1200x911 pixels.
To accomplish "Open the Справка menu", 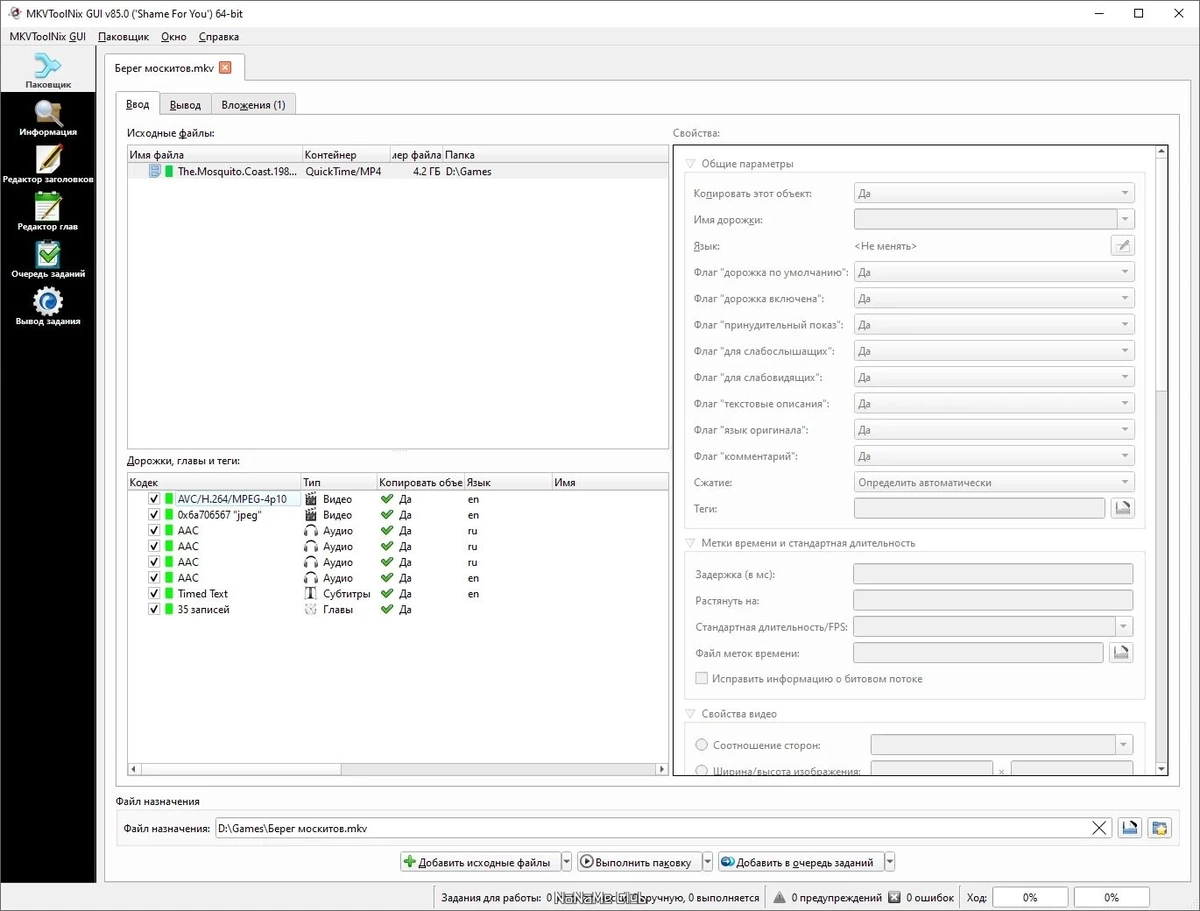I will pyautogui.click(x=219, y=37).
